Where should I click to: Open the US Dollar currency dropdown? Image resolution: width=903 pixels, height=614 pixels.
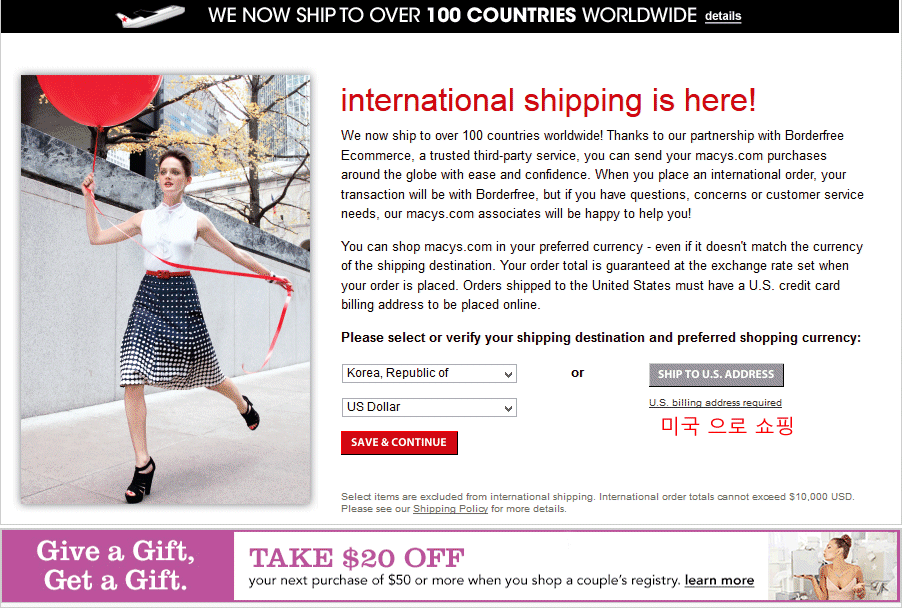429,407
